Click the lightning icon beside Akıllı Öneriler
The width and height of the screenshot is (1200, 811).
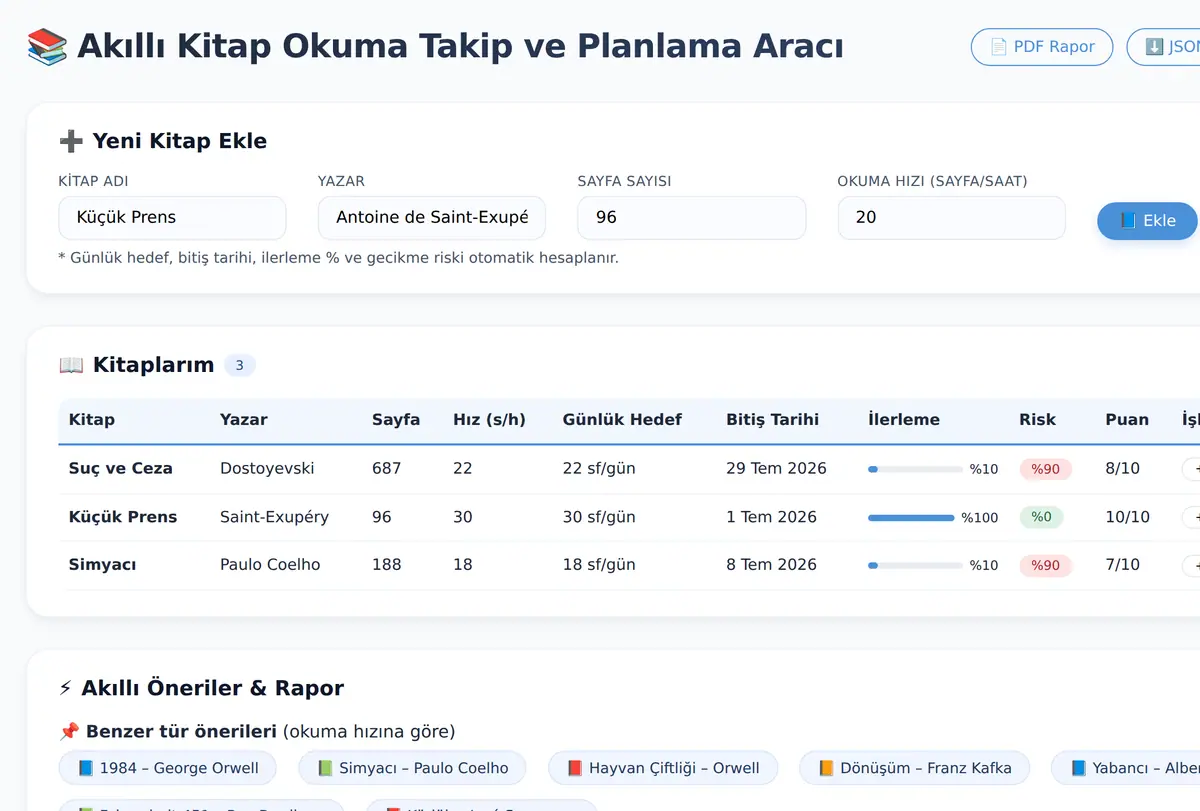pyautogui.click(x=66, y=688)
